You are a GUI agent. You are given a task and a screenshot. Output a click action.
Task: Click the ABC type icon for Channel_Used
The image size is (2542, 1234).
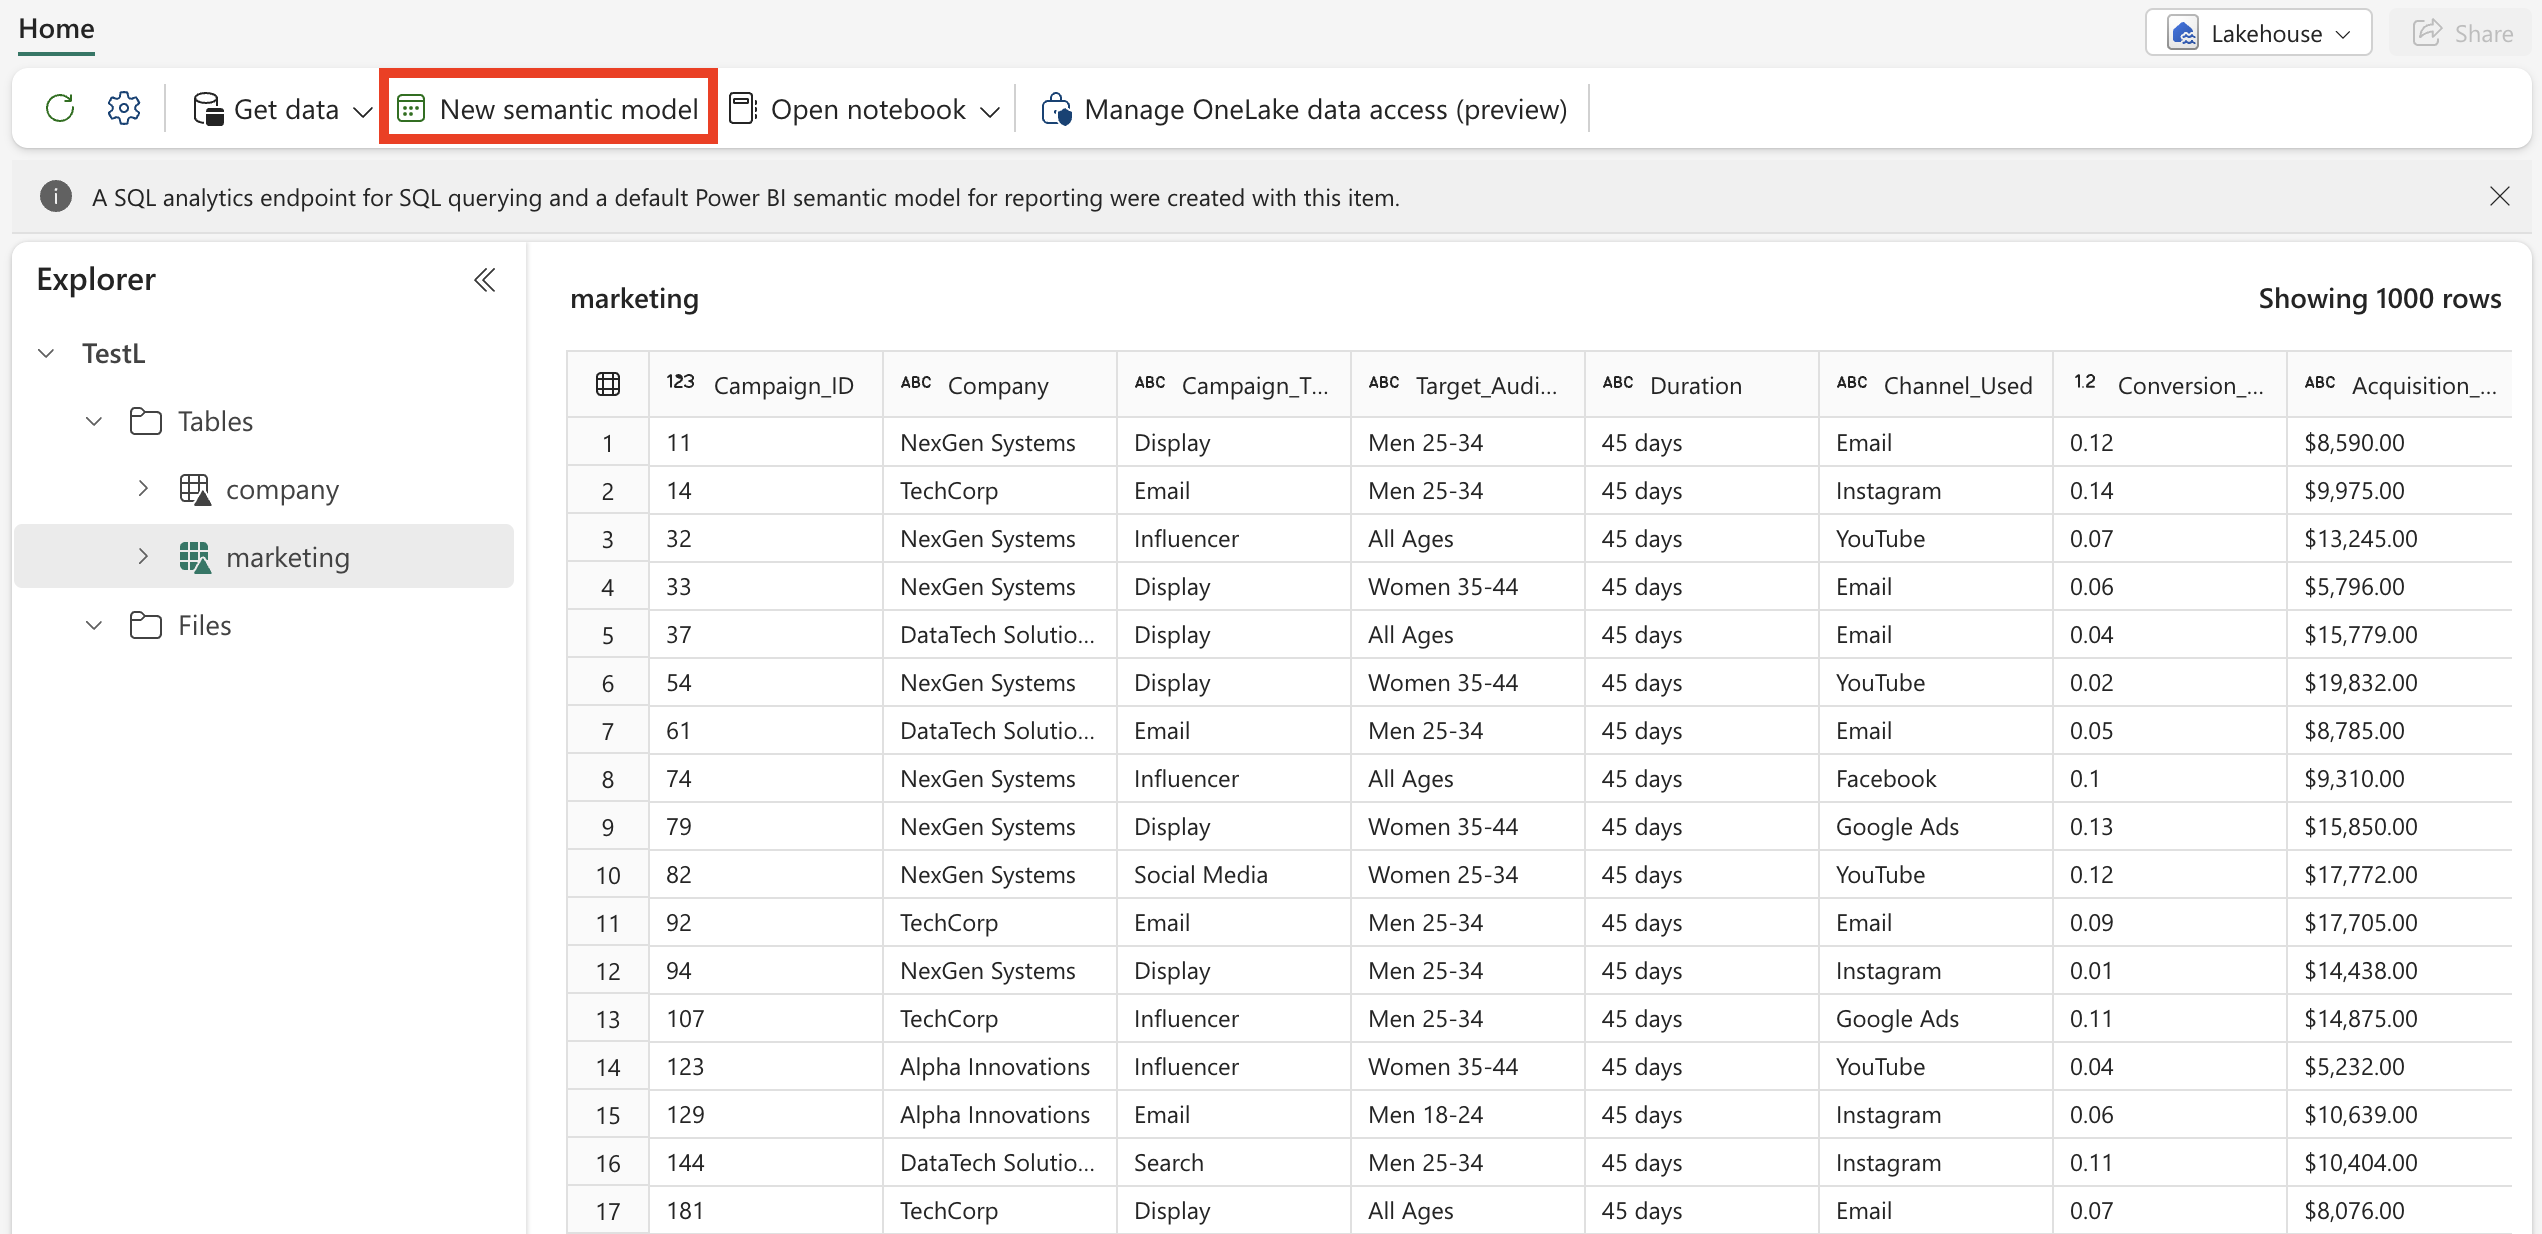click(1852, 382)
